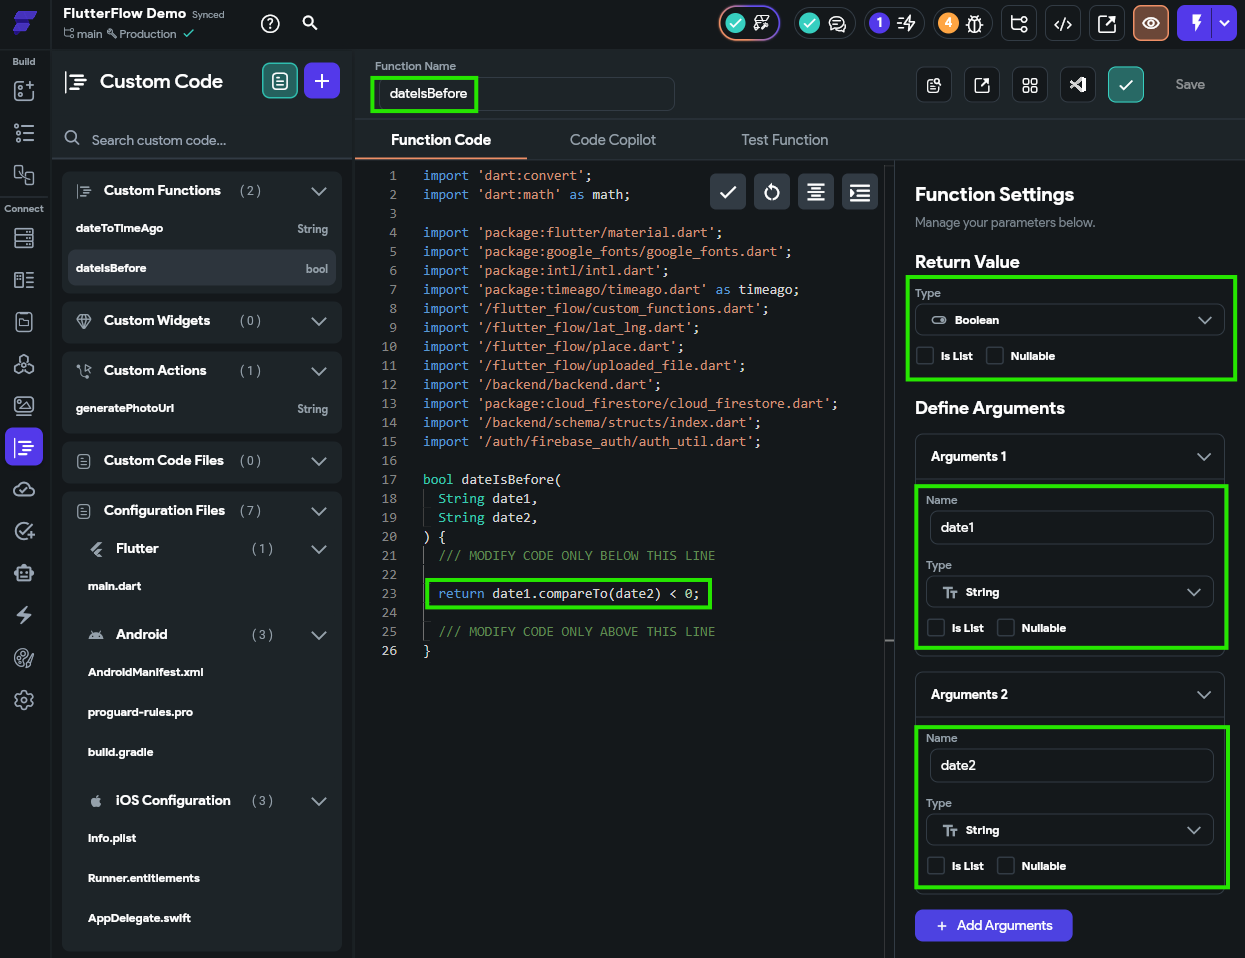The image size is (1245, 958).
Task: Select the dateToTimeAgo function
Action: point(202,229)
